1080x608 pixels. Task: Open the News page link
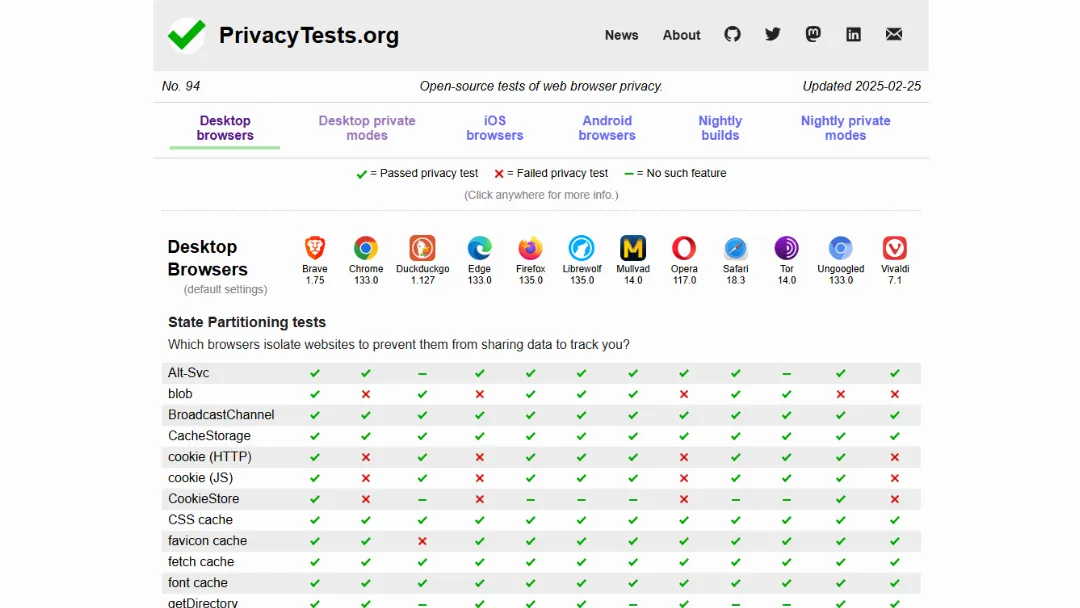(621, 35)
